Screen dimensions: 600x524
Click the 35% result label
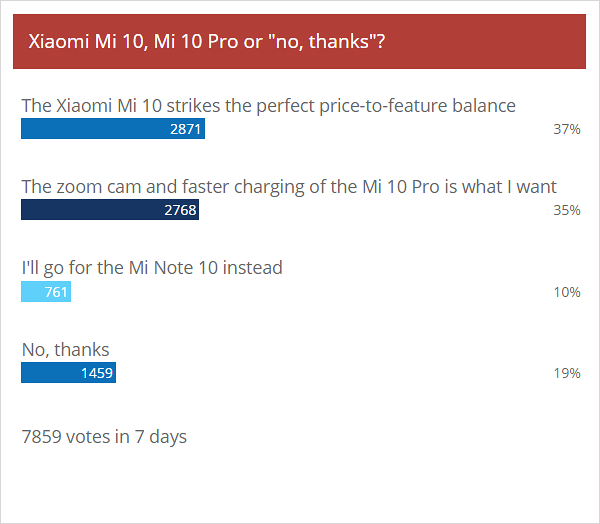[567, 210]
